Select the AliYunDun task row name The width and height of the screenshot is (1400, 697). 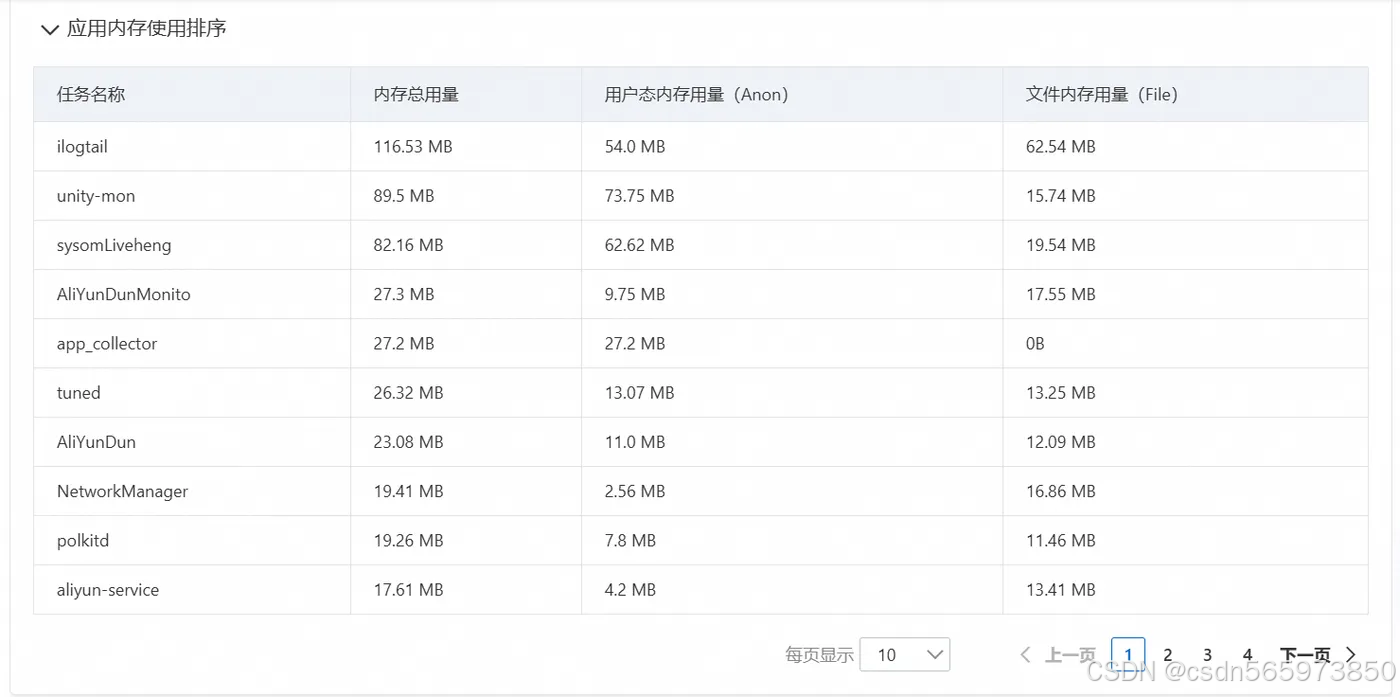pyautogui.click(x=96, y=442)
